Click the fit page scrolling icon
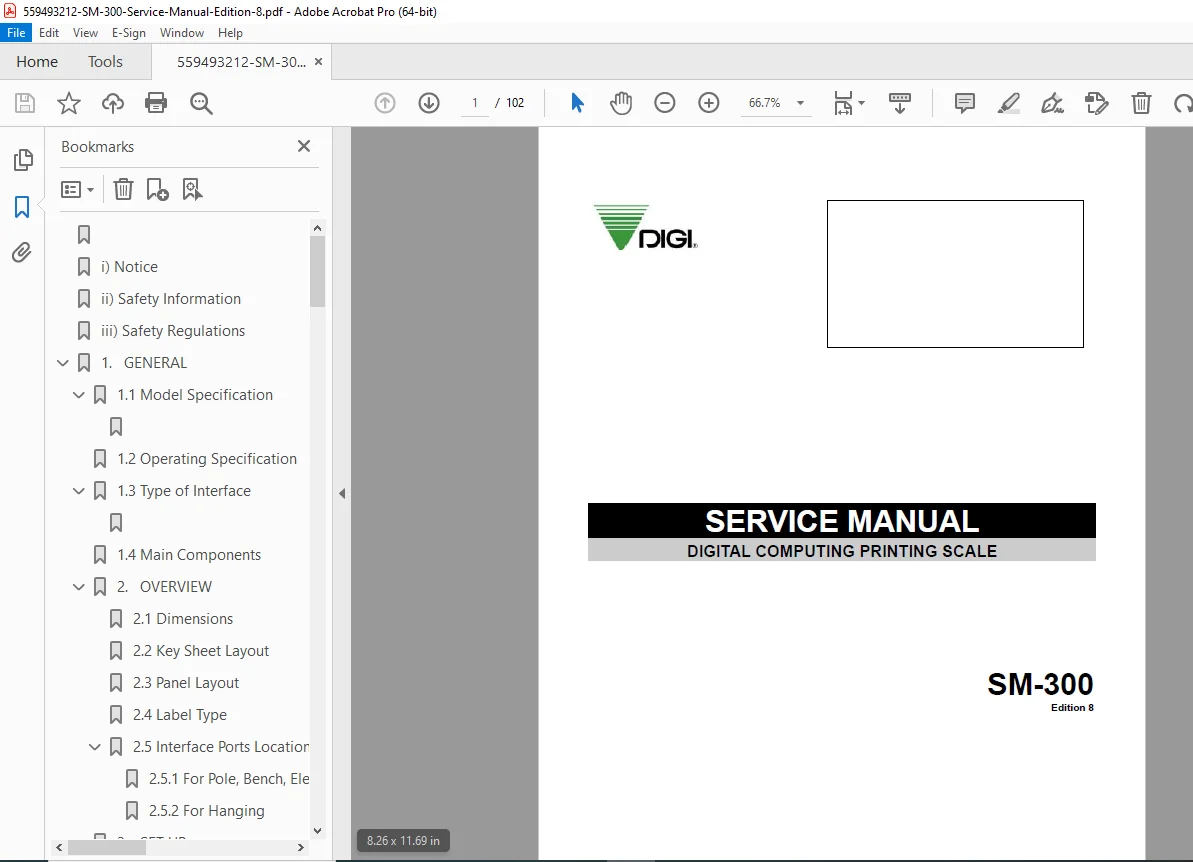This screenshot has width=1193, height=862. (843, 103)
